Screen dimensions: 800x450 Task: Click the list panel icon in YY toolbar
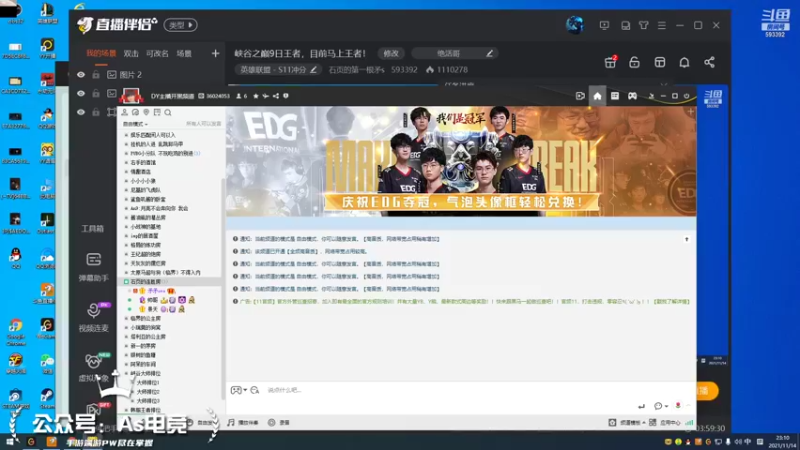[615, 96]
